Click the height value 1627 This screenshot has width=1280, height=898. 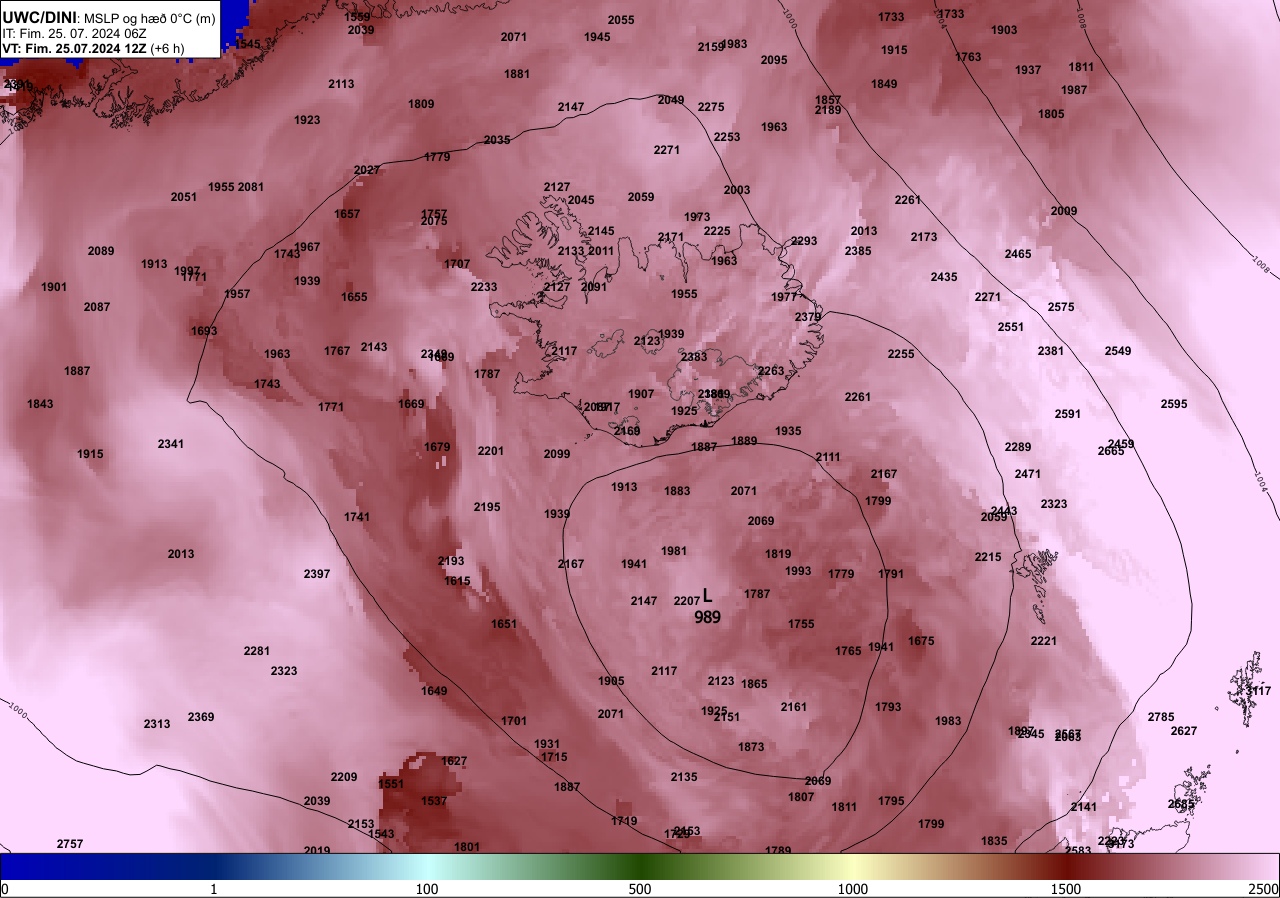pyautogui.click(x=454, y=761)
